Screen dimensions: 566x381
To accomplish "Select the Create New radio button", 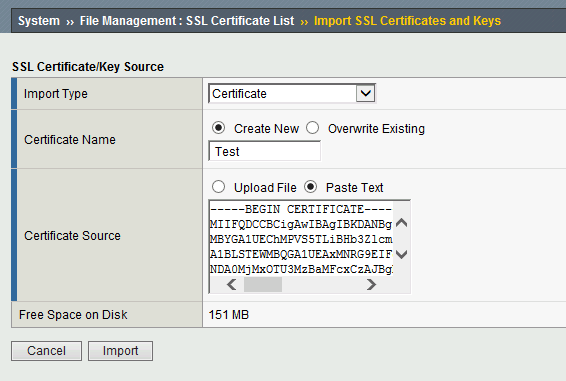I will click(218, 128).
